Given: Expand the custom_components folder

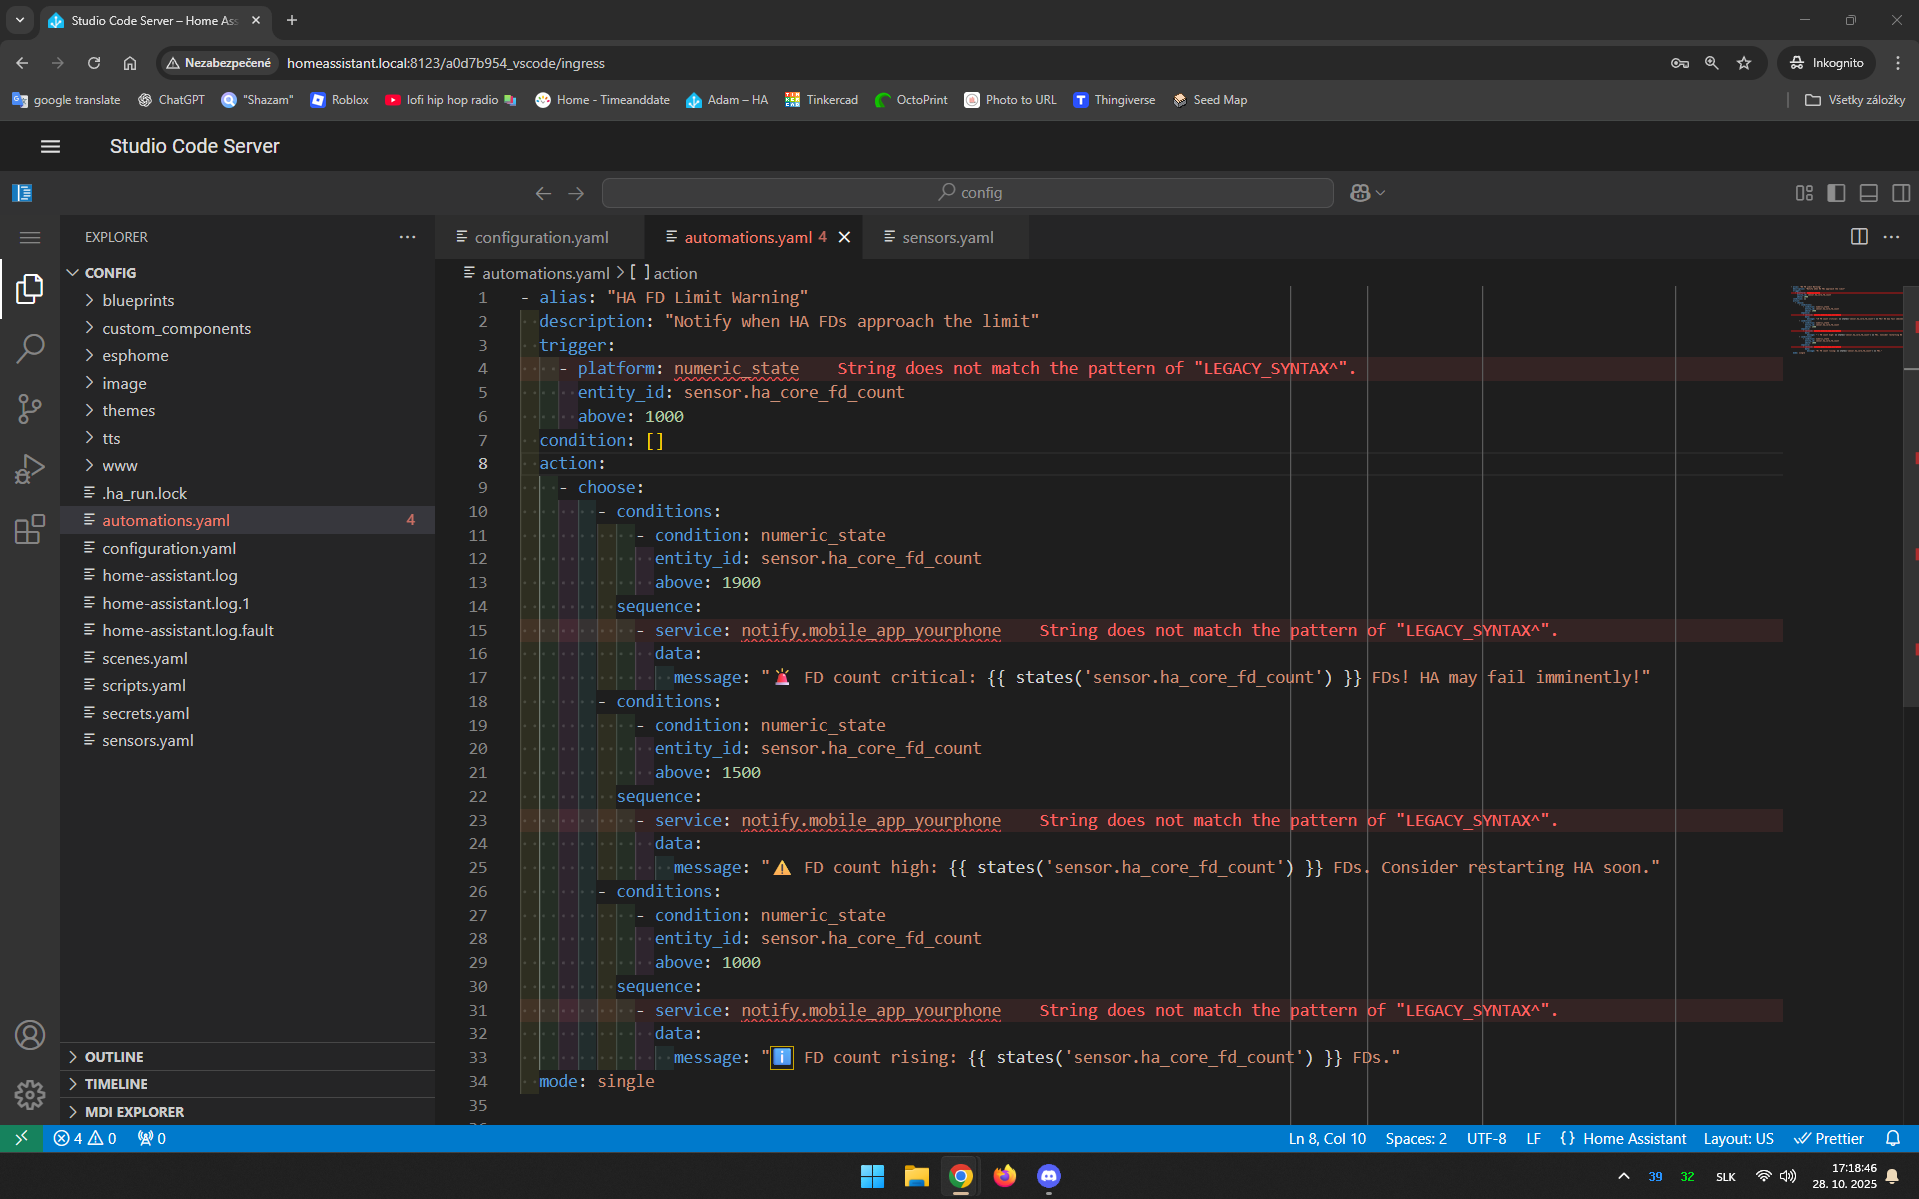Looking at the screenshot, I should (x=176, y=328).
